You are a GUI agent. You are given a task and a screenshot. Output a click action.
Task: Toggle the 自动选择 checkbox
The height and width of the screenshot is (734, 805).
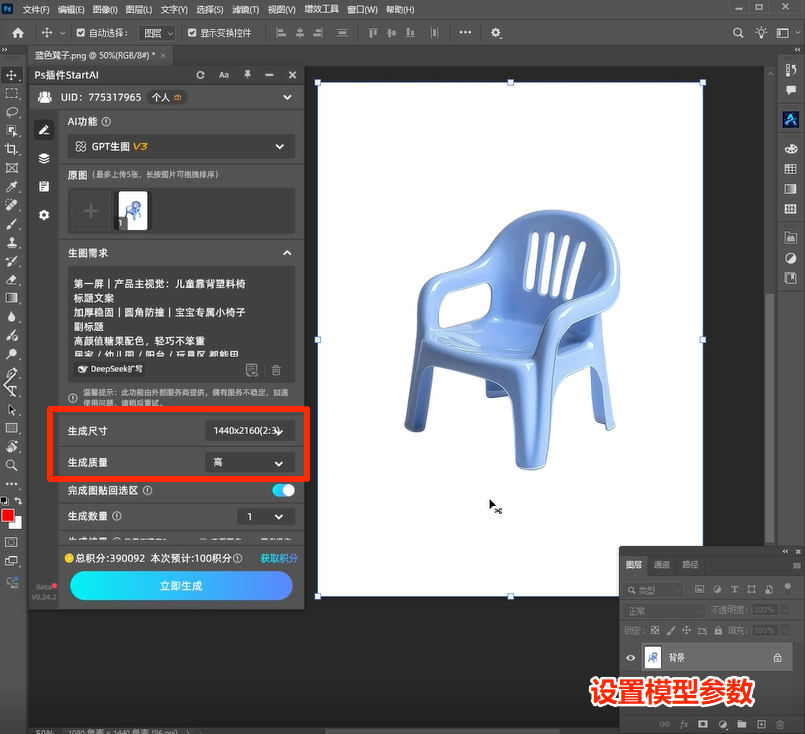(81, 33)
